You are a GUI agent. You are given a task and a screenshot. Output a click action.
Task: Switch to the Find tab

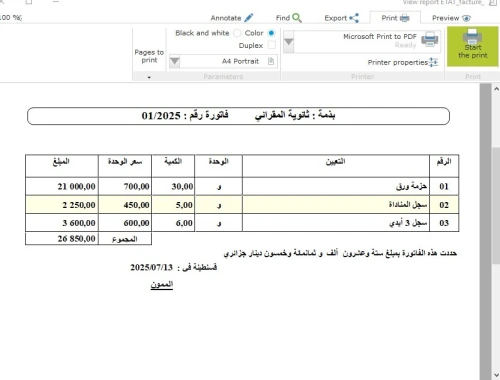(x=288, y=18)
